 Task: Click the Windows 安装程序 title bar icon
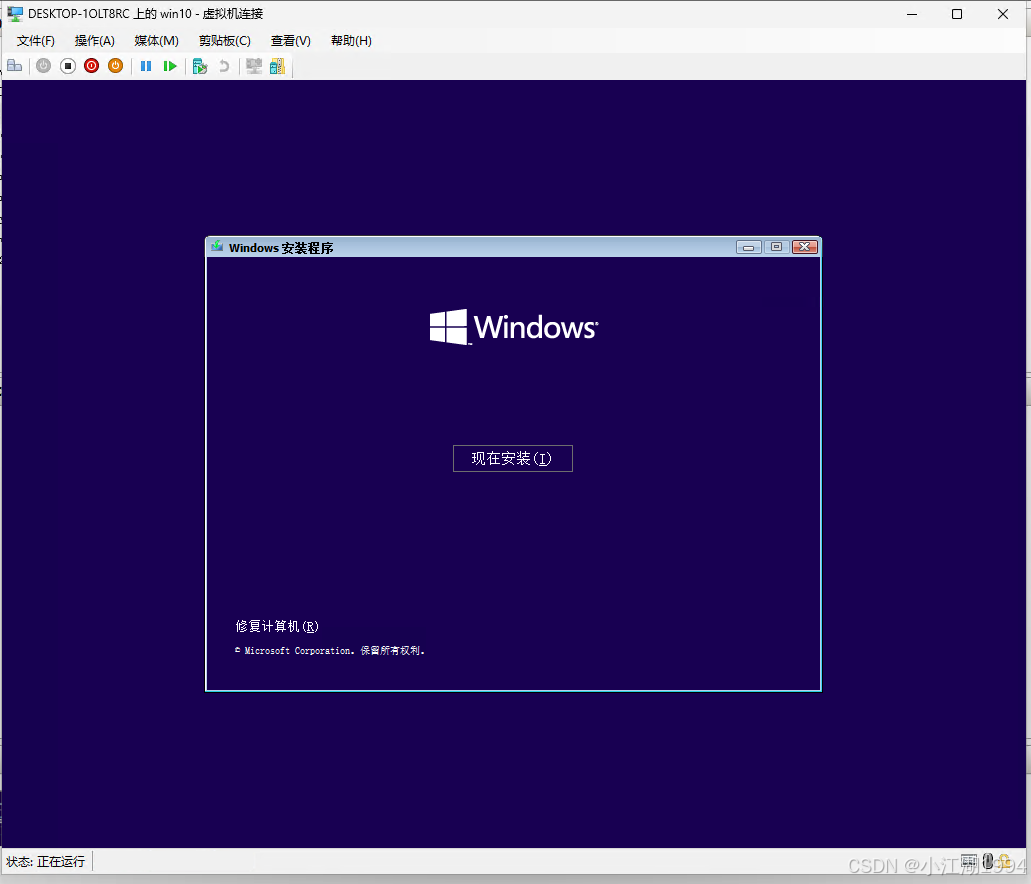tap(217, 247)
